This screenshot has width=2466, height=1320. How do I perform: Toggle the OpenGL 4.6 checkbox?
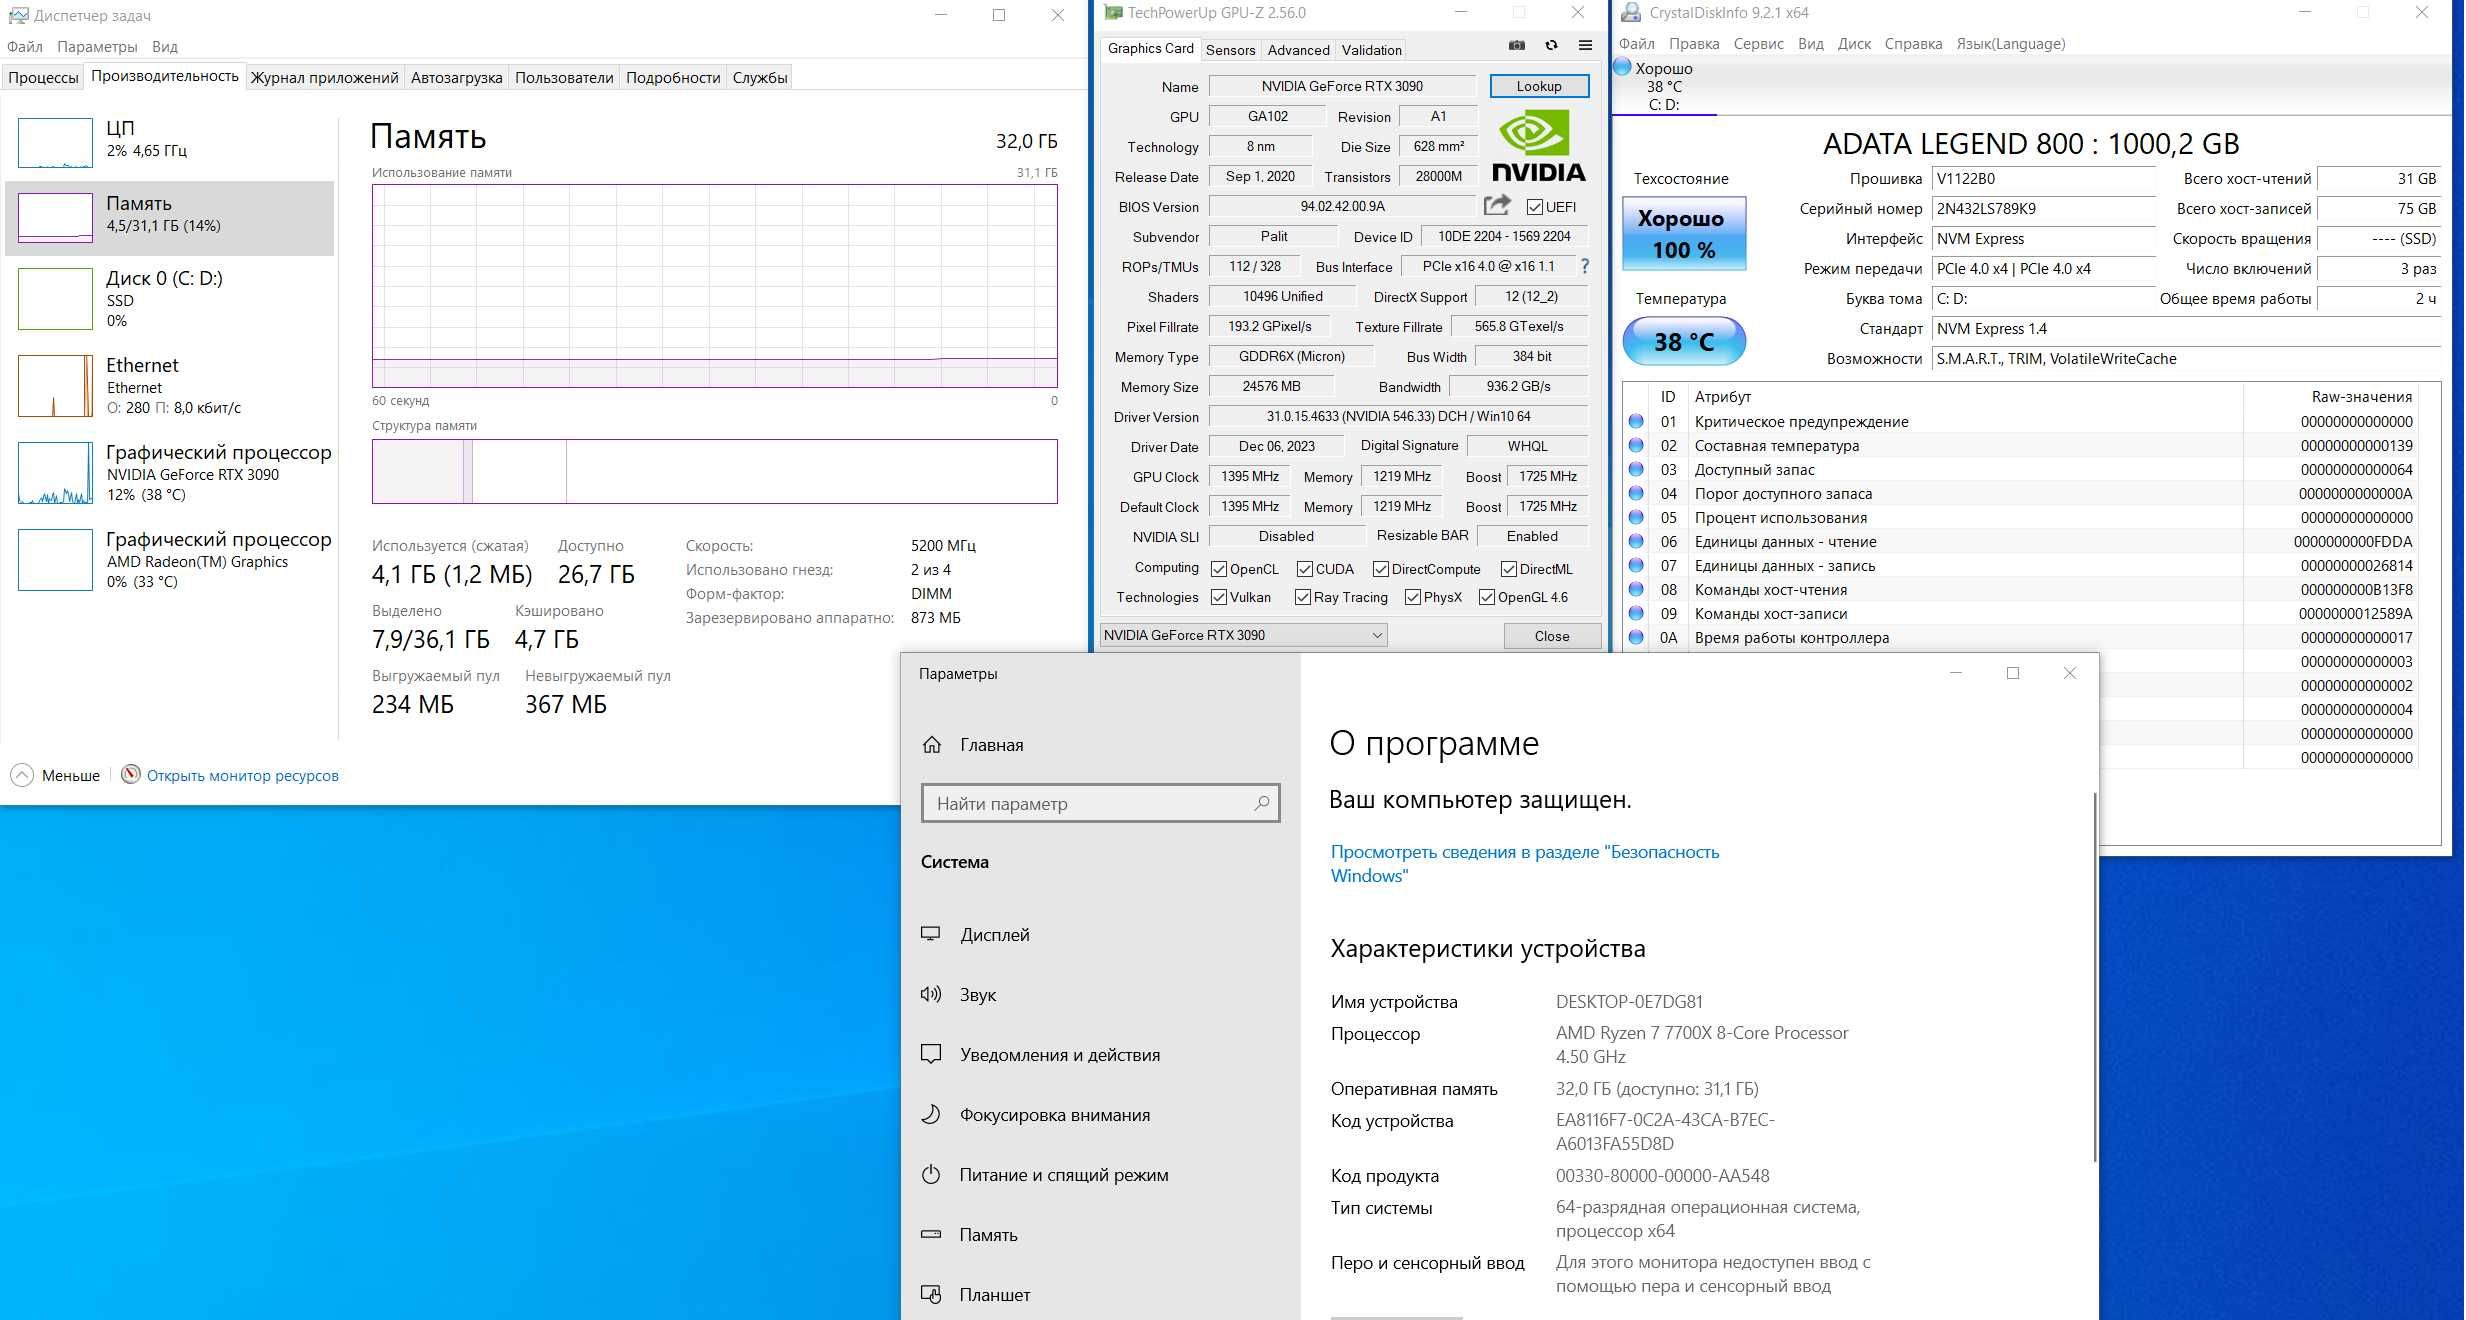(x=1487, y=597)
